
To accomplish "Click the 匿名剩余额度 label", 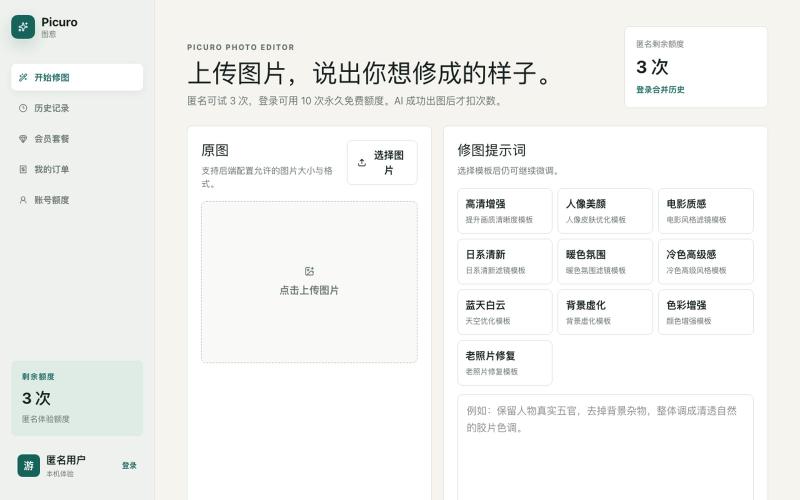I will point(660,44).
